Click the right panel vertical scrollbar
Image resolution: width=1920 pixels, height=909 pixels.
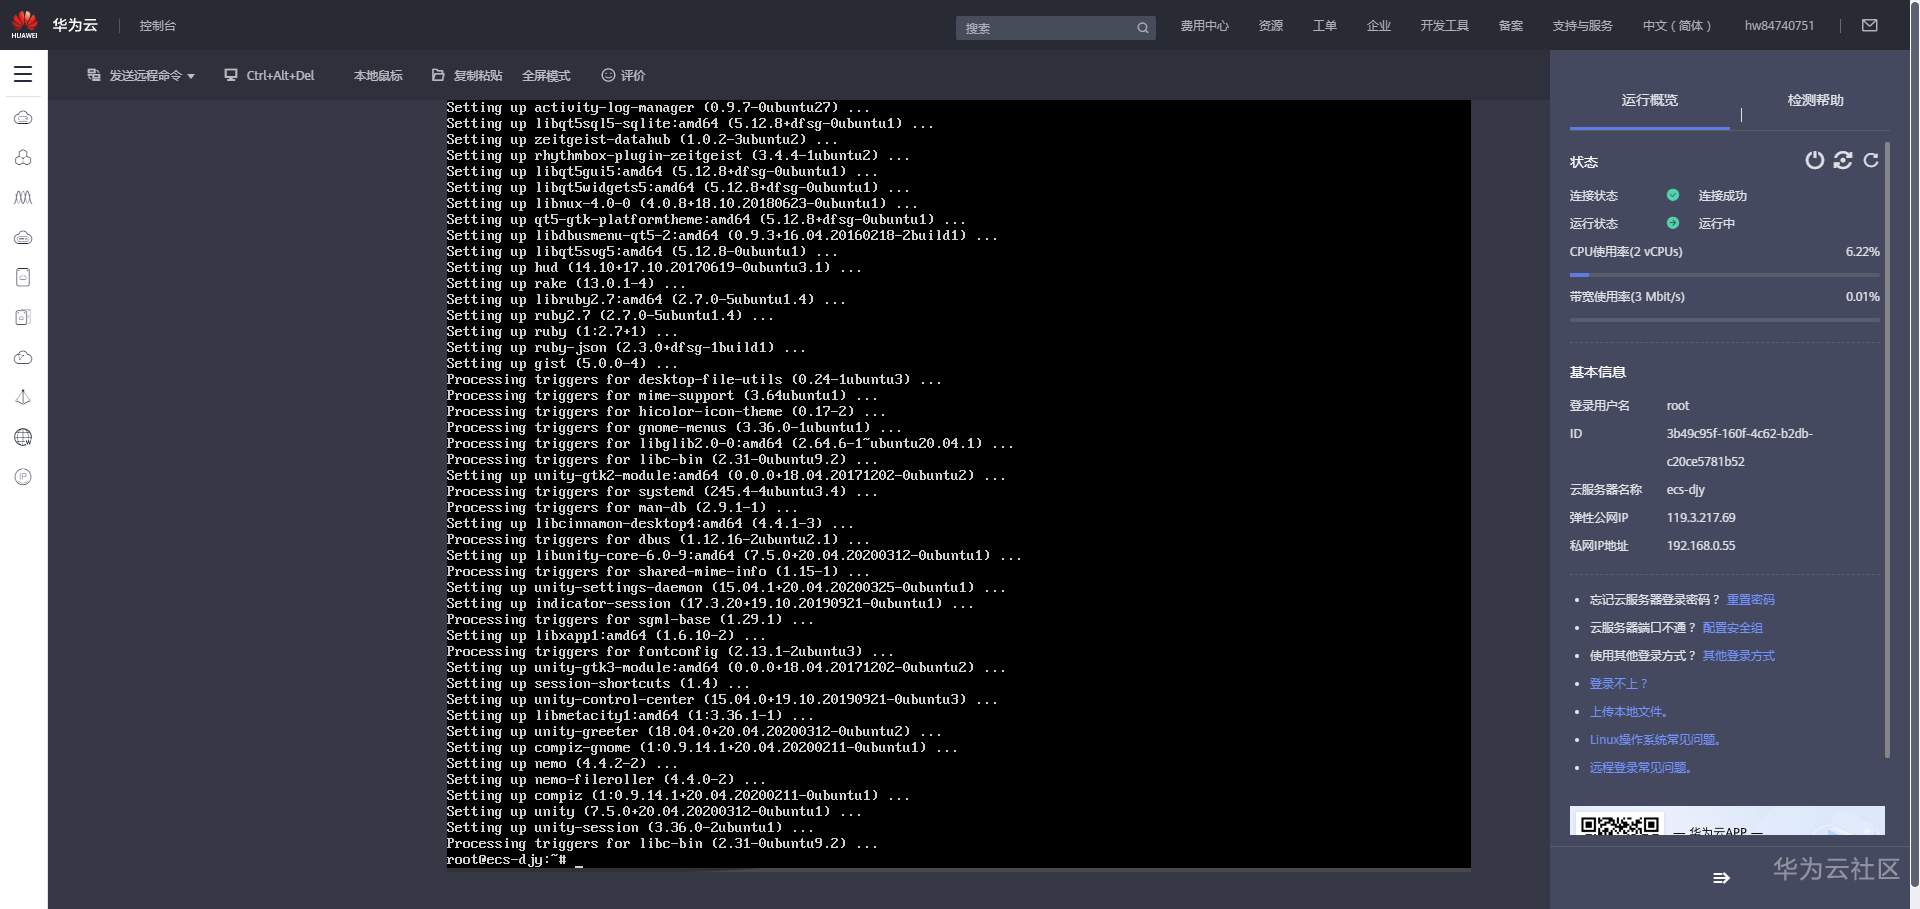point(1887,450)
